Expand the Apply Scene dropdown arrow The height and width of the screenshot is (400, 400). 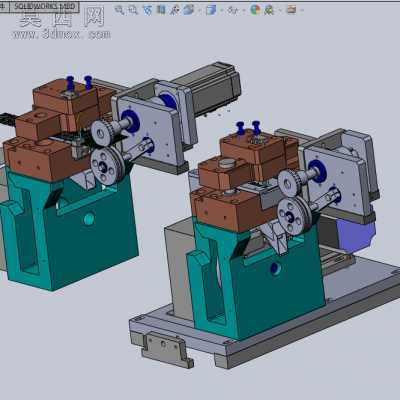coord(280,11)
